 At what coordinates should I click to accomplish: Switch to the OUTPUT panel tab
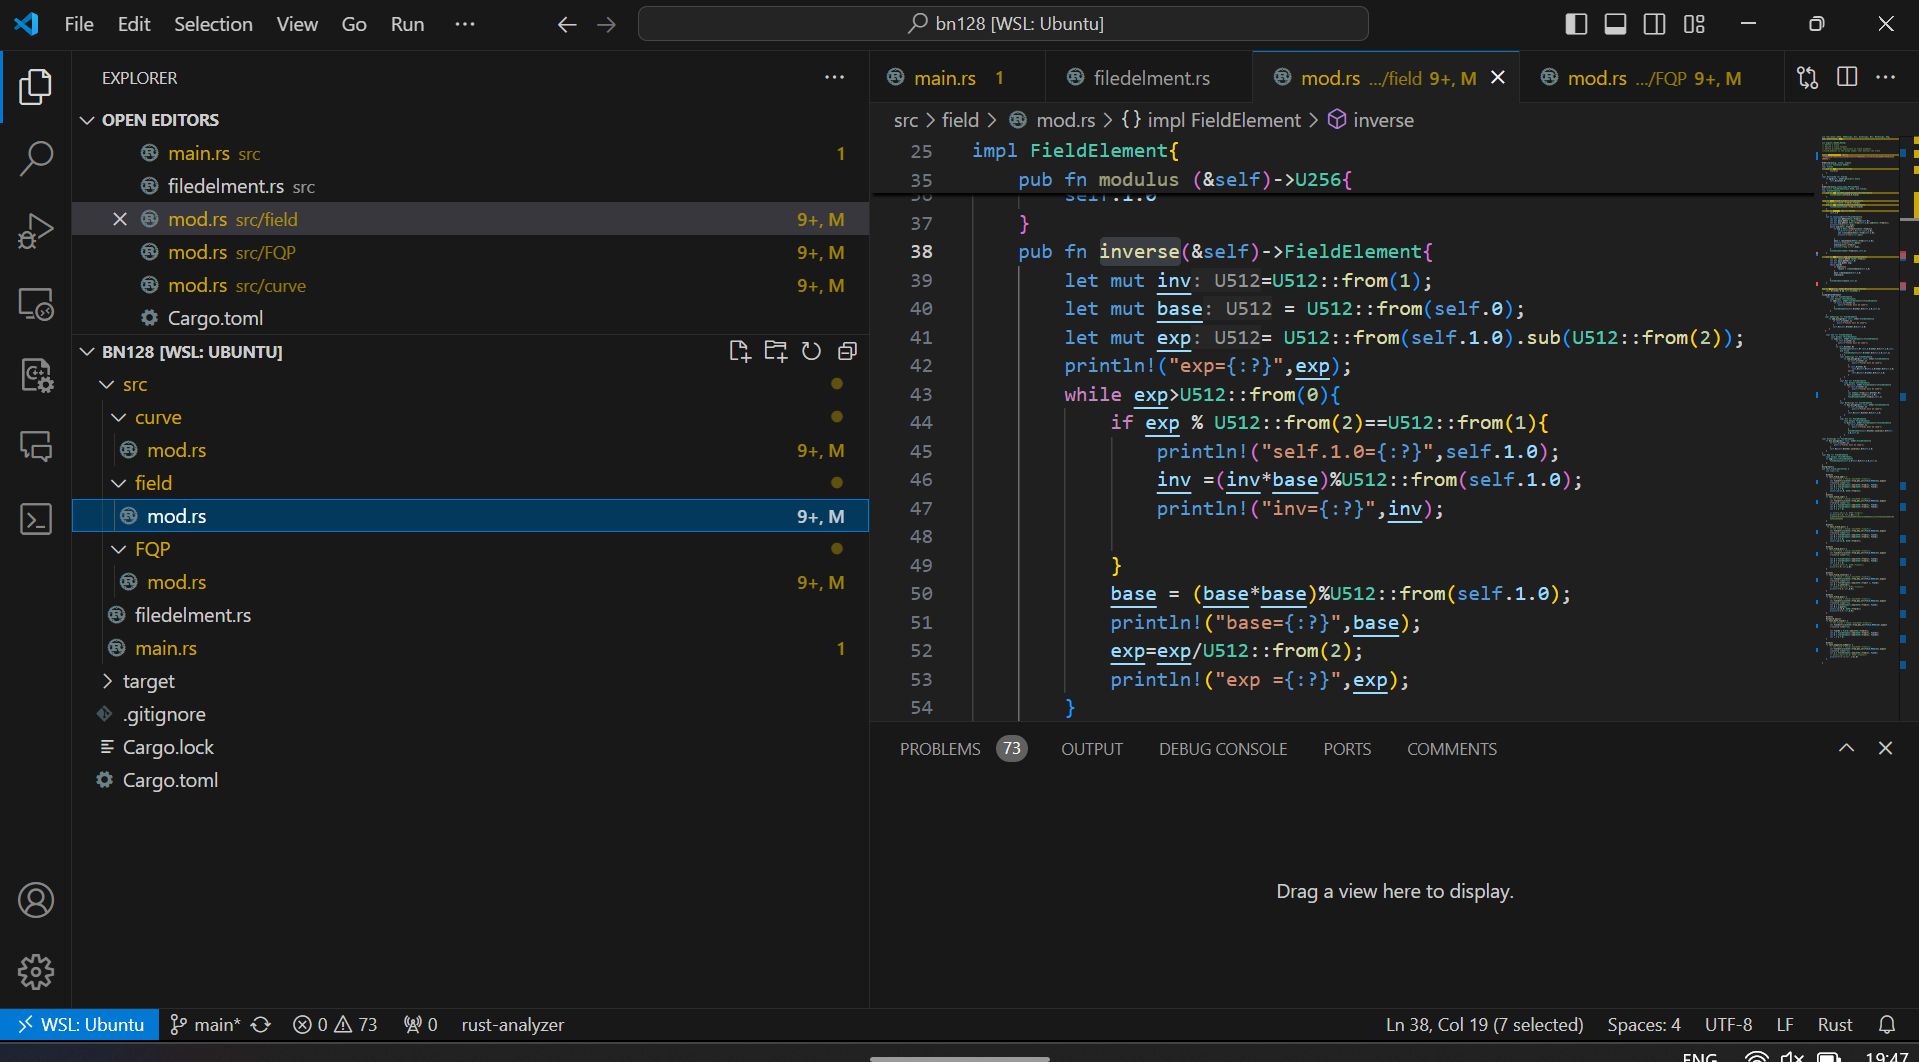[x=1092, y=749]
